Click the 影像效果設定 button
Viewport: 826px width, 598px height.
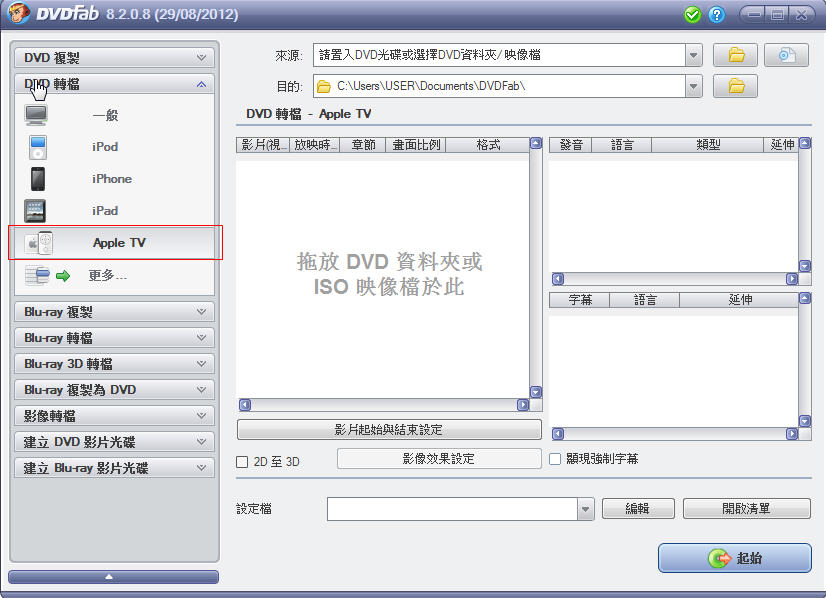(438, 459)
